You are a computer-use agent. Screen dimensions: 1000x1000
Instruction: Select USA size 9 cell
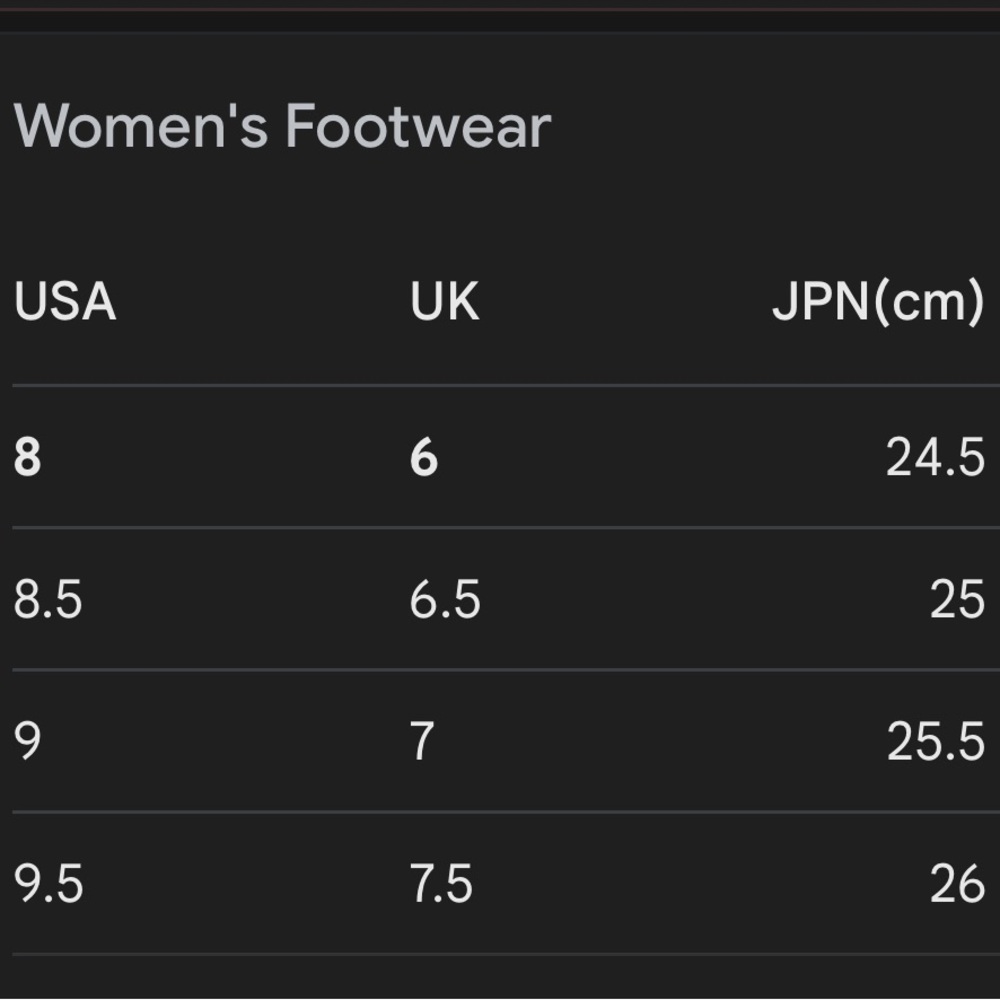27,742
